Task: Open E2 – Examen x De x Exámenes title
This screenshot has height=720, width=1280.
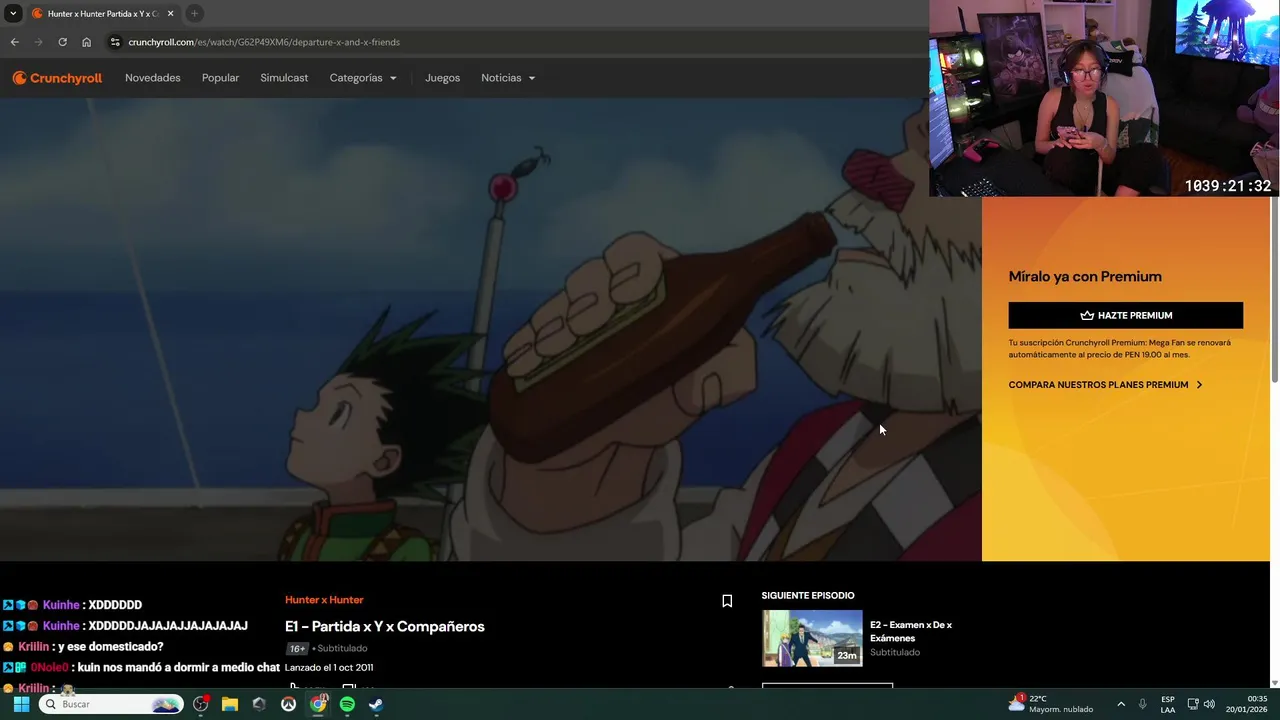Action: tap(911, 631)
